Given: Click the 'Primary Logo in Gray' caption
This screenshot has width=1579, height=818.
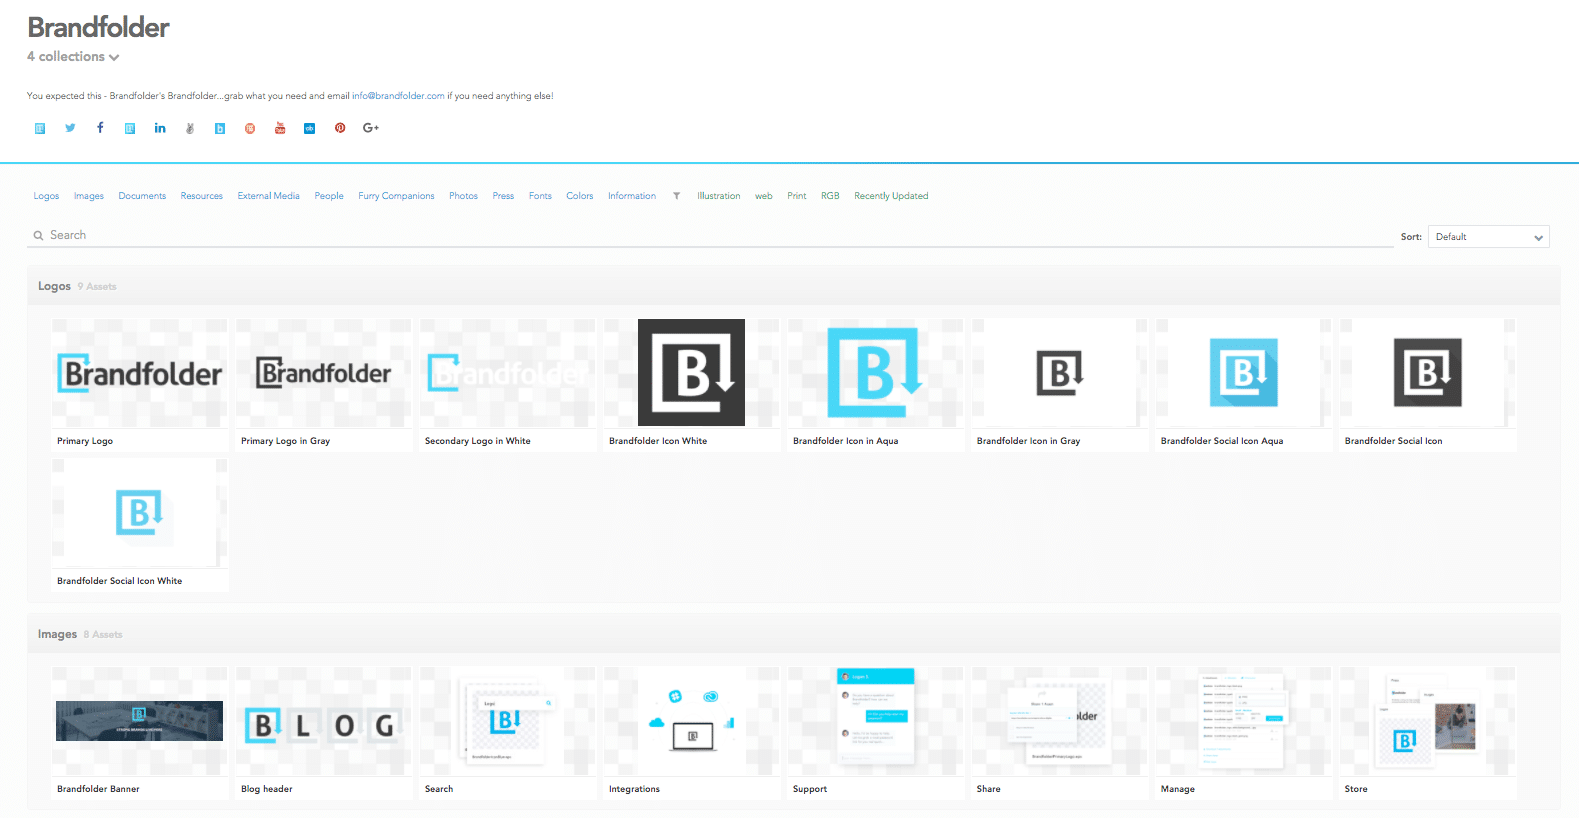Looking at the screenshot, I should 285,441.
